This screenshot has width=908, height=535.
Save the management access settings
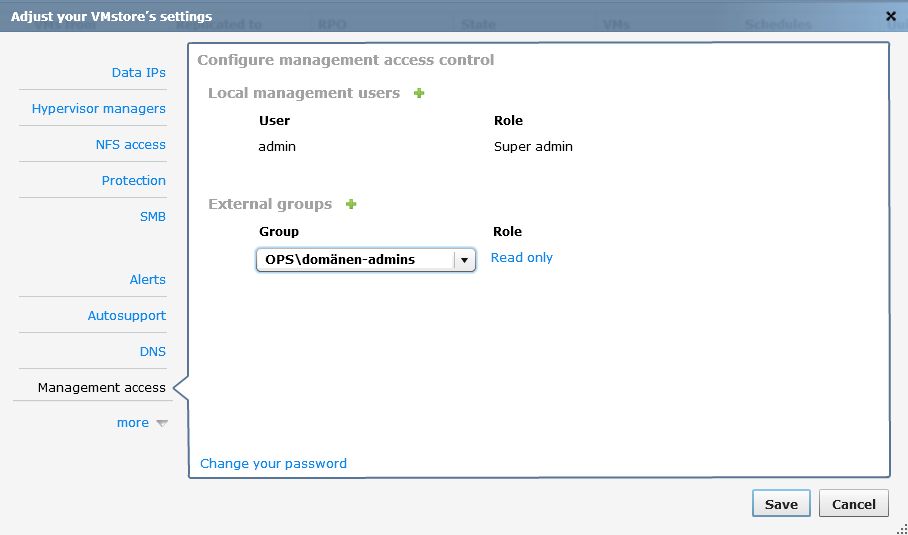780,504
